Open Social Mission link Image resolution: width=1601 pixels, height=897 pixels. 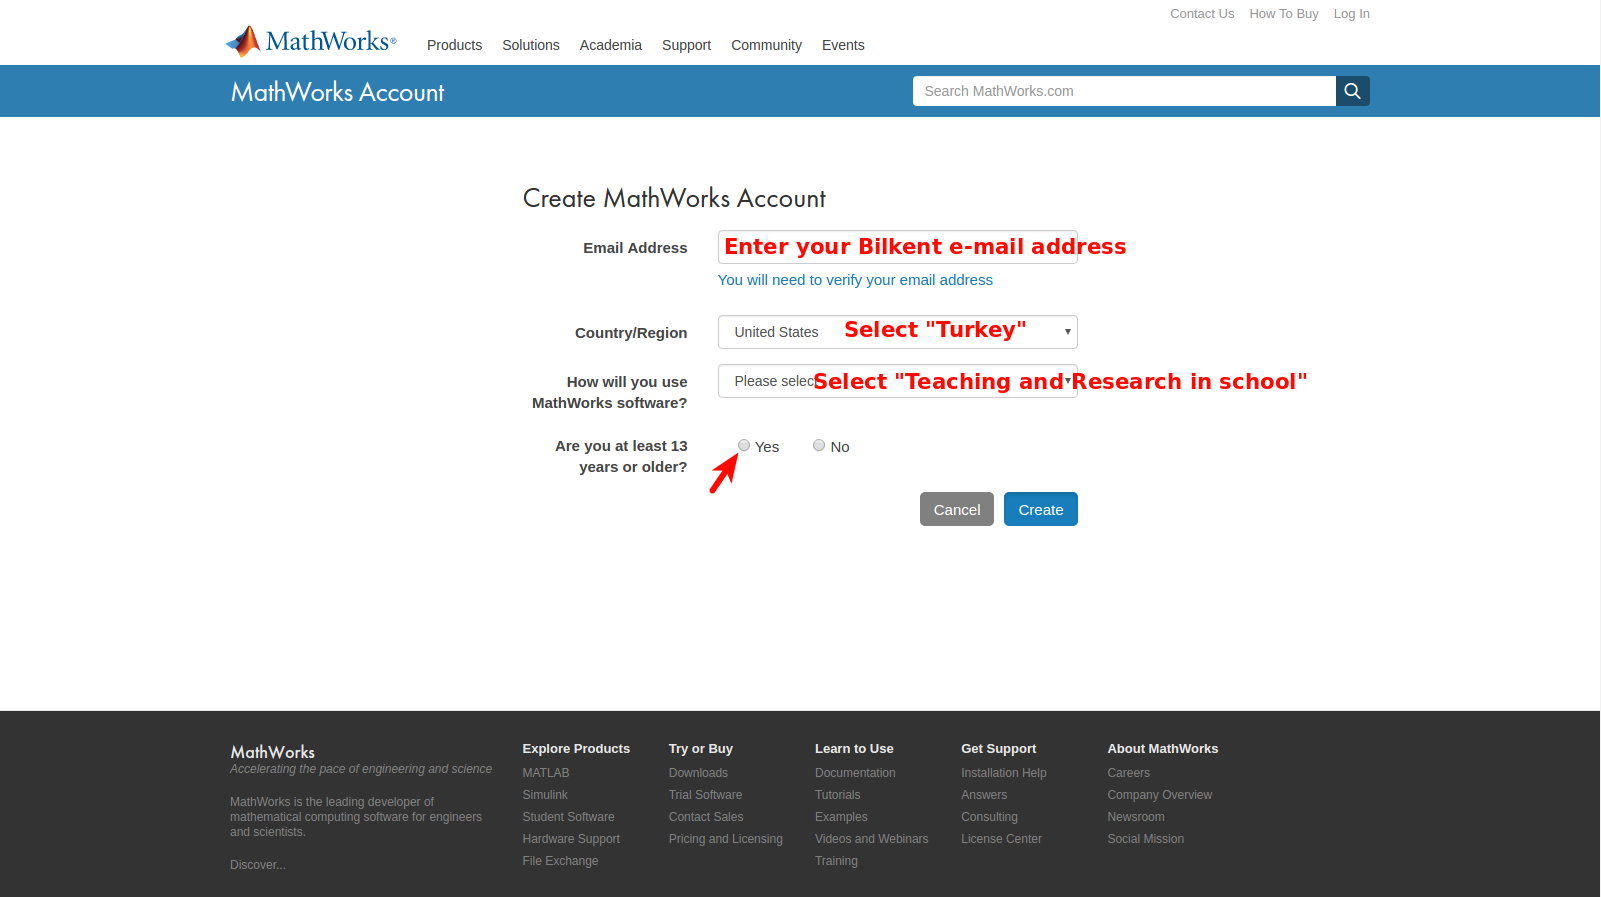(1146, 839)
